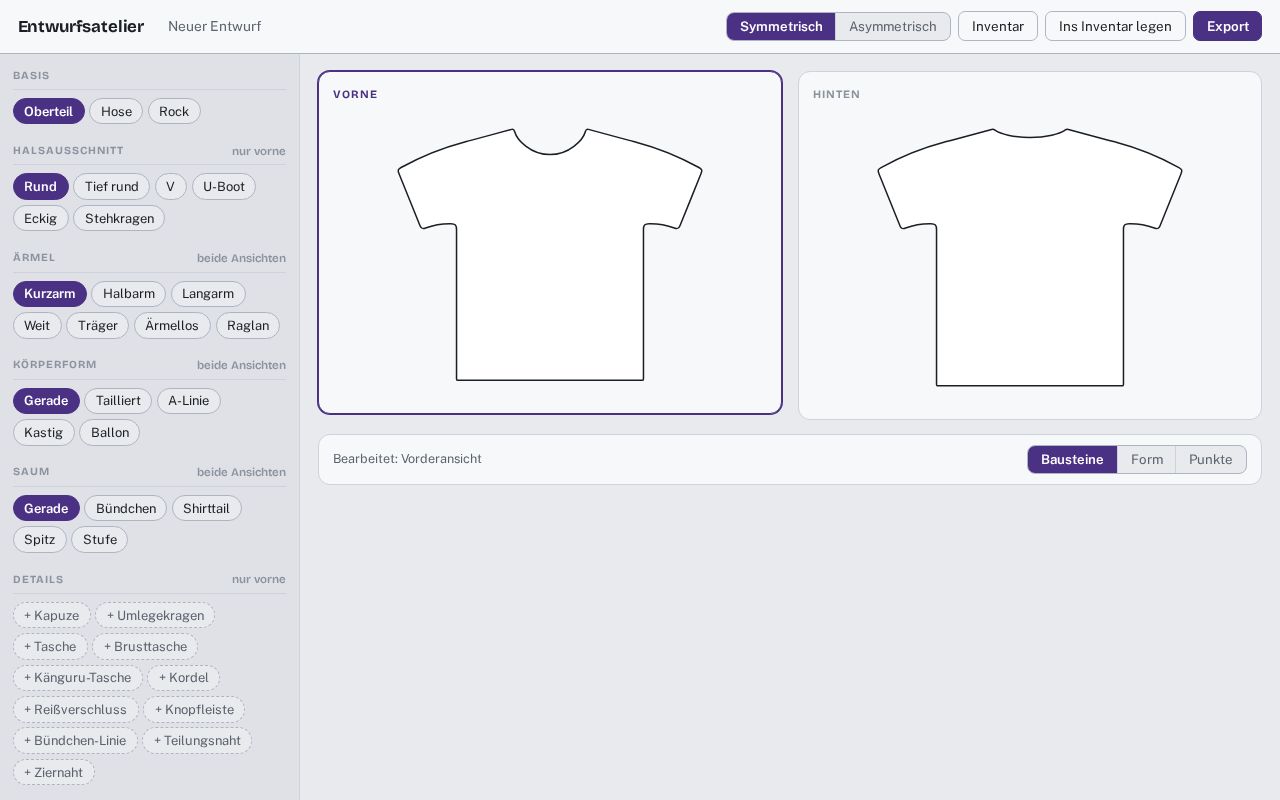Select the Hinten back view panel
The image size is (1280, 800).
pos(1030,245)
